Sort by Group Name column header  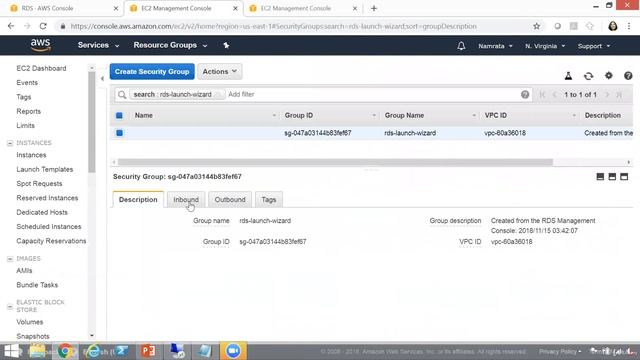coord(430,116)
